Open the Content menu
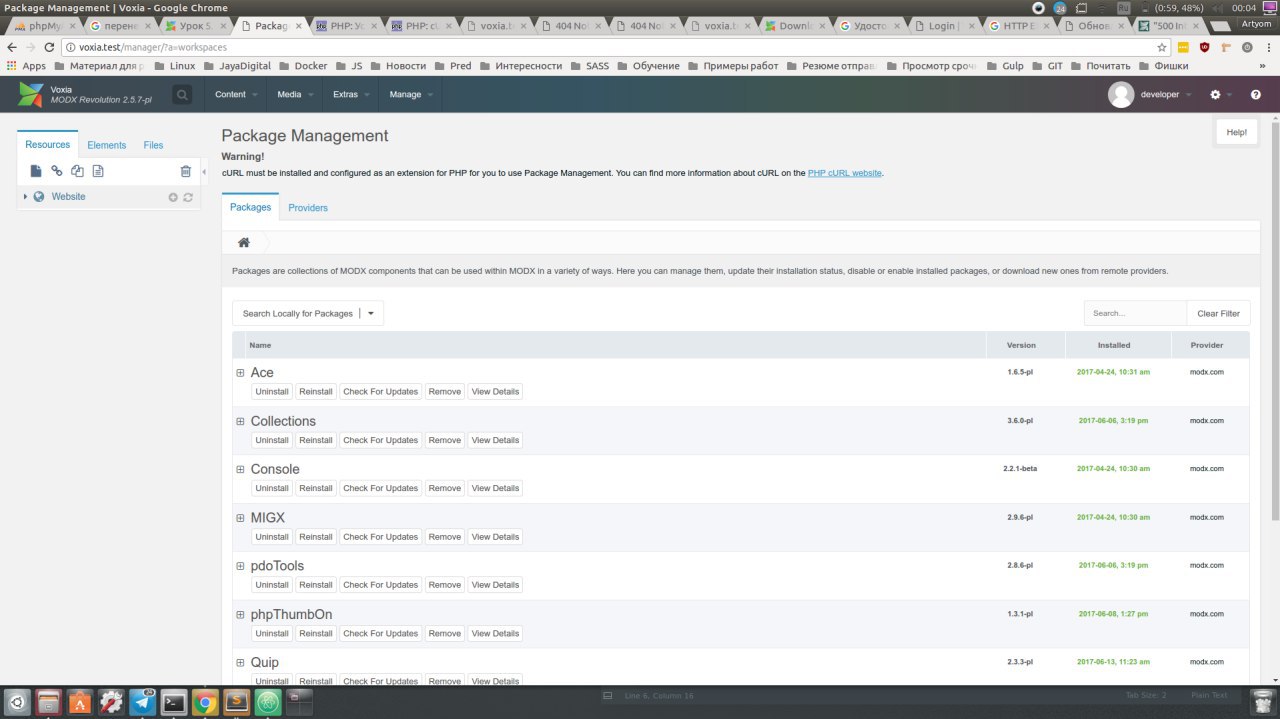The image size is (1280, 719). click(237, 95)
